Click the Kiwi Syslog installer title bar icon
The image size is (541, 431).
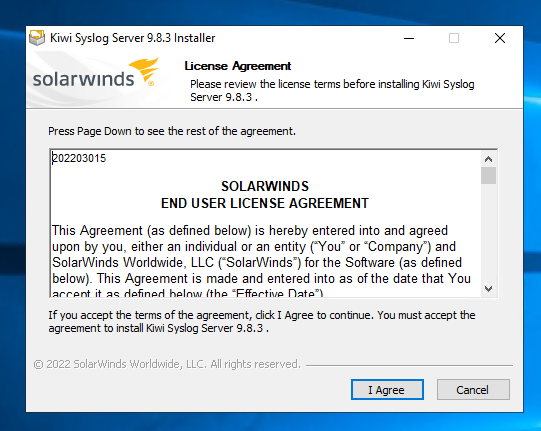coord(37,38)
